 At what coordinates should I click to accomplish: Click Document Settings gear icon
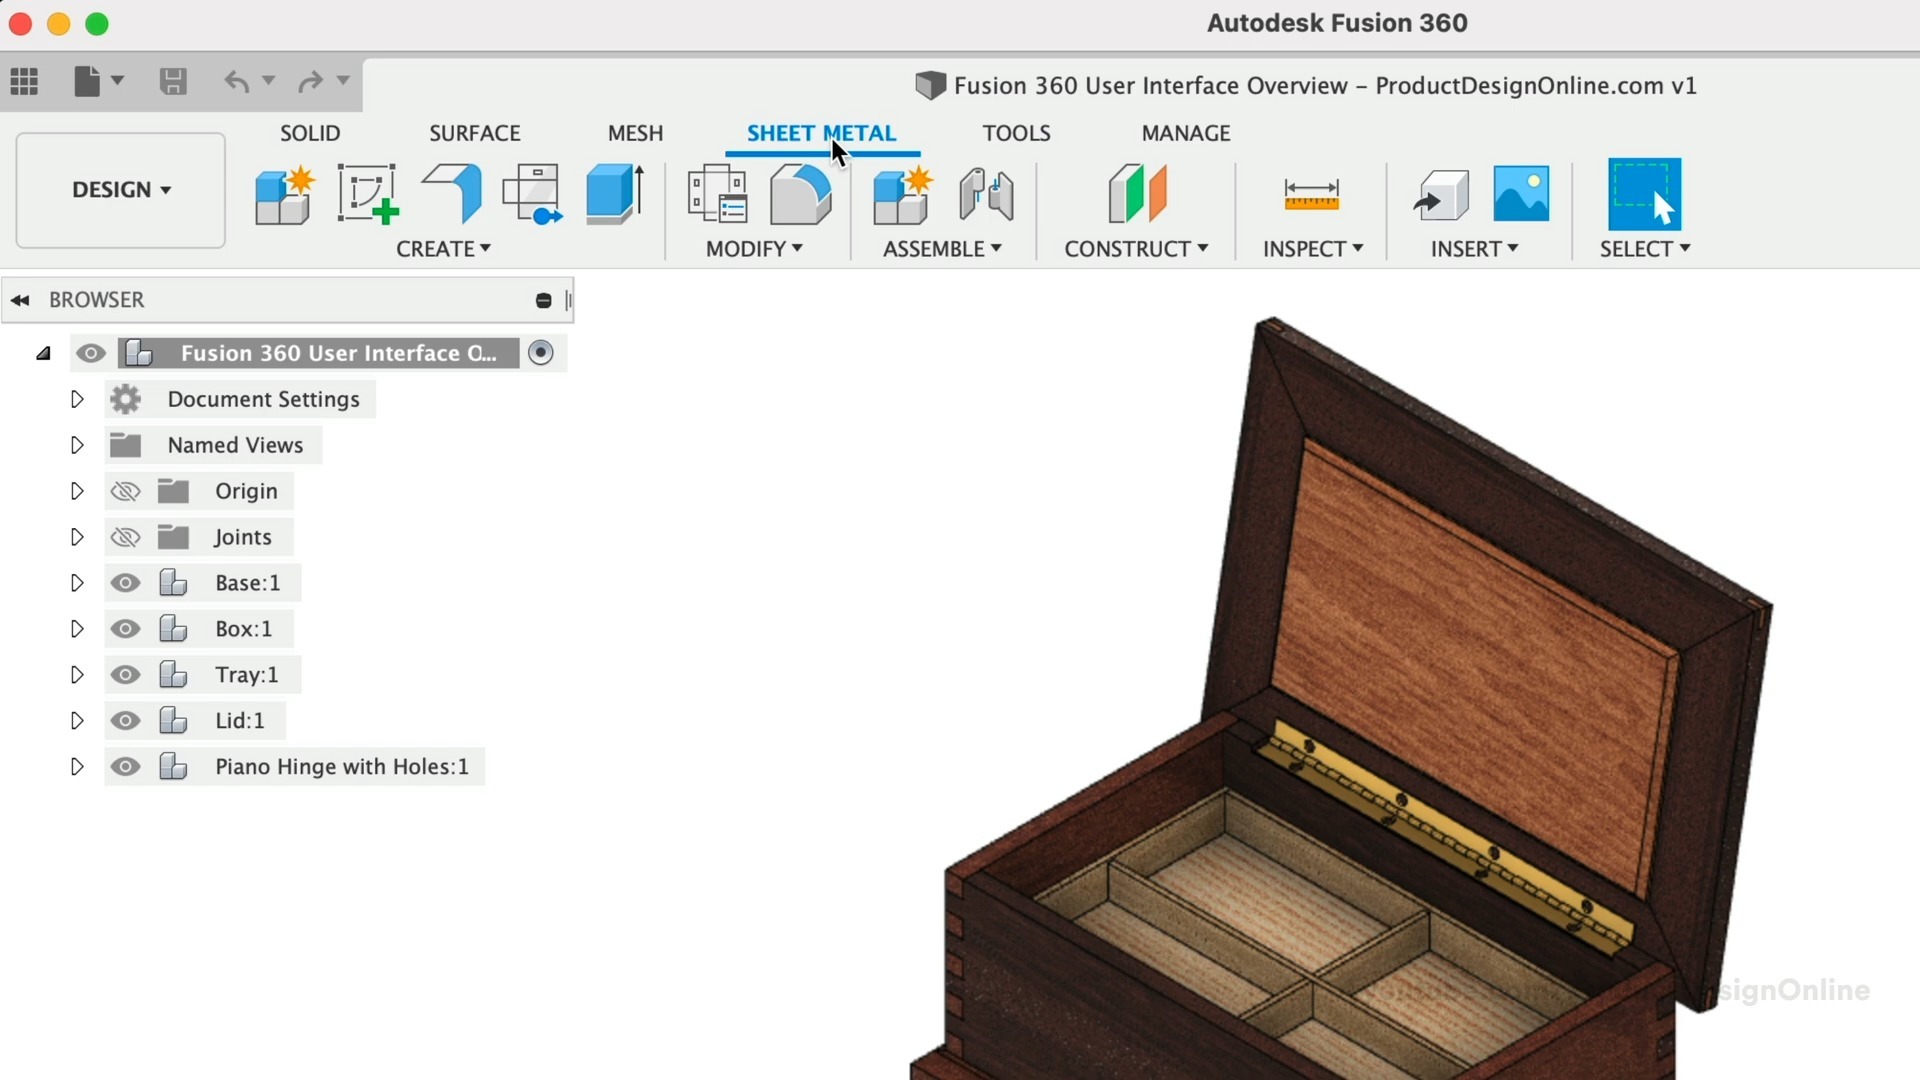[x=126, y=399]
